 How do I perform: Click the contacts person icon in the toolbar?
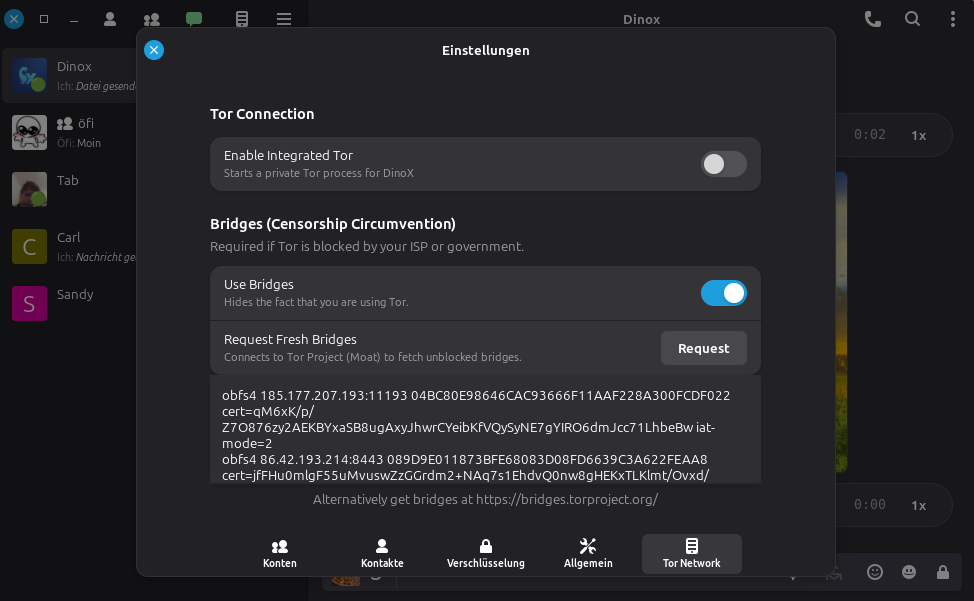(x=110, y=18)
